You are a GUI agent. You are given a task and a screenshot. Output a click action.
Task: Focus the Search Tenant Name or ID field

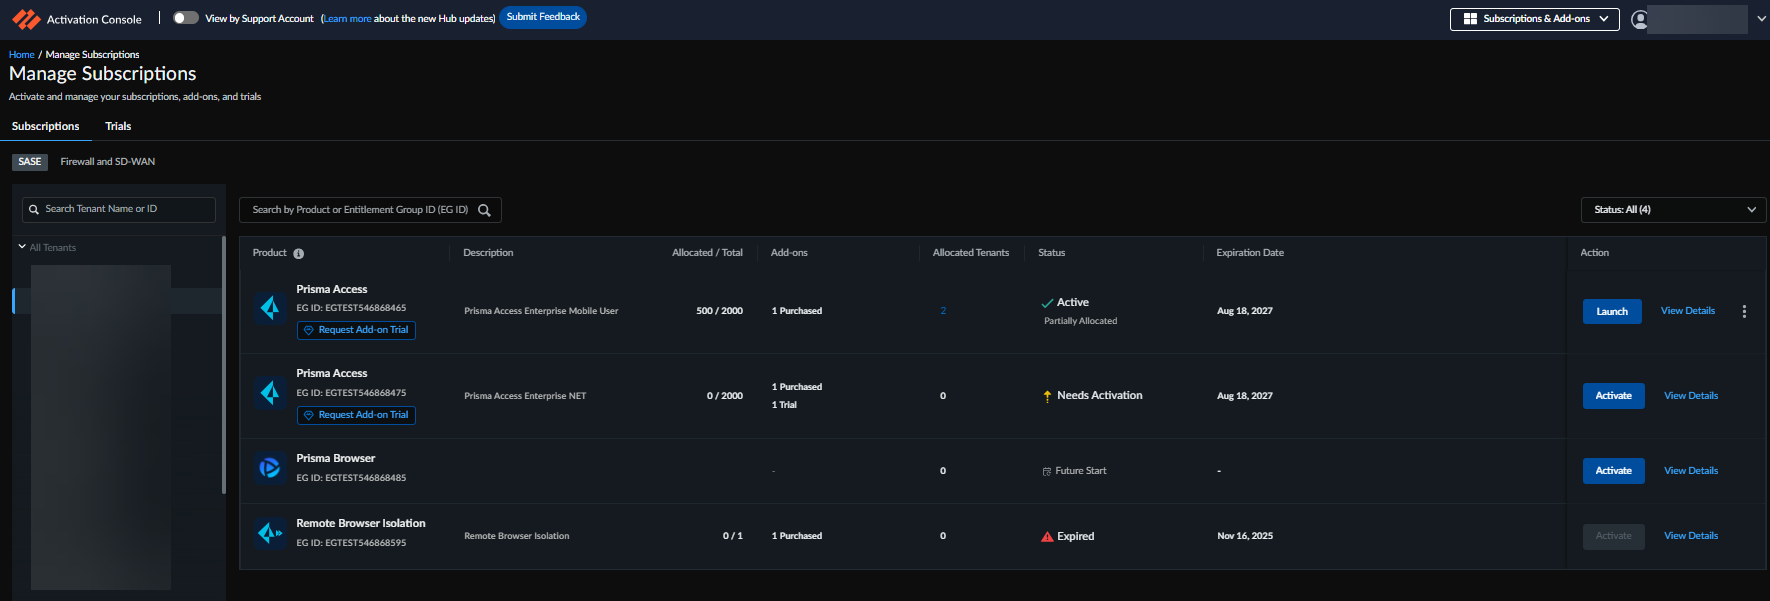pos(120,209)
